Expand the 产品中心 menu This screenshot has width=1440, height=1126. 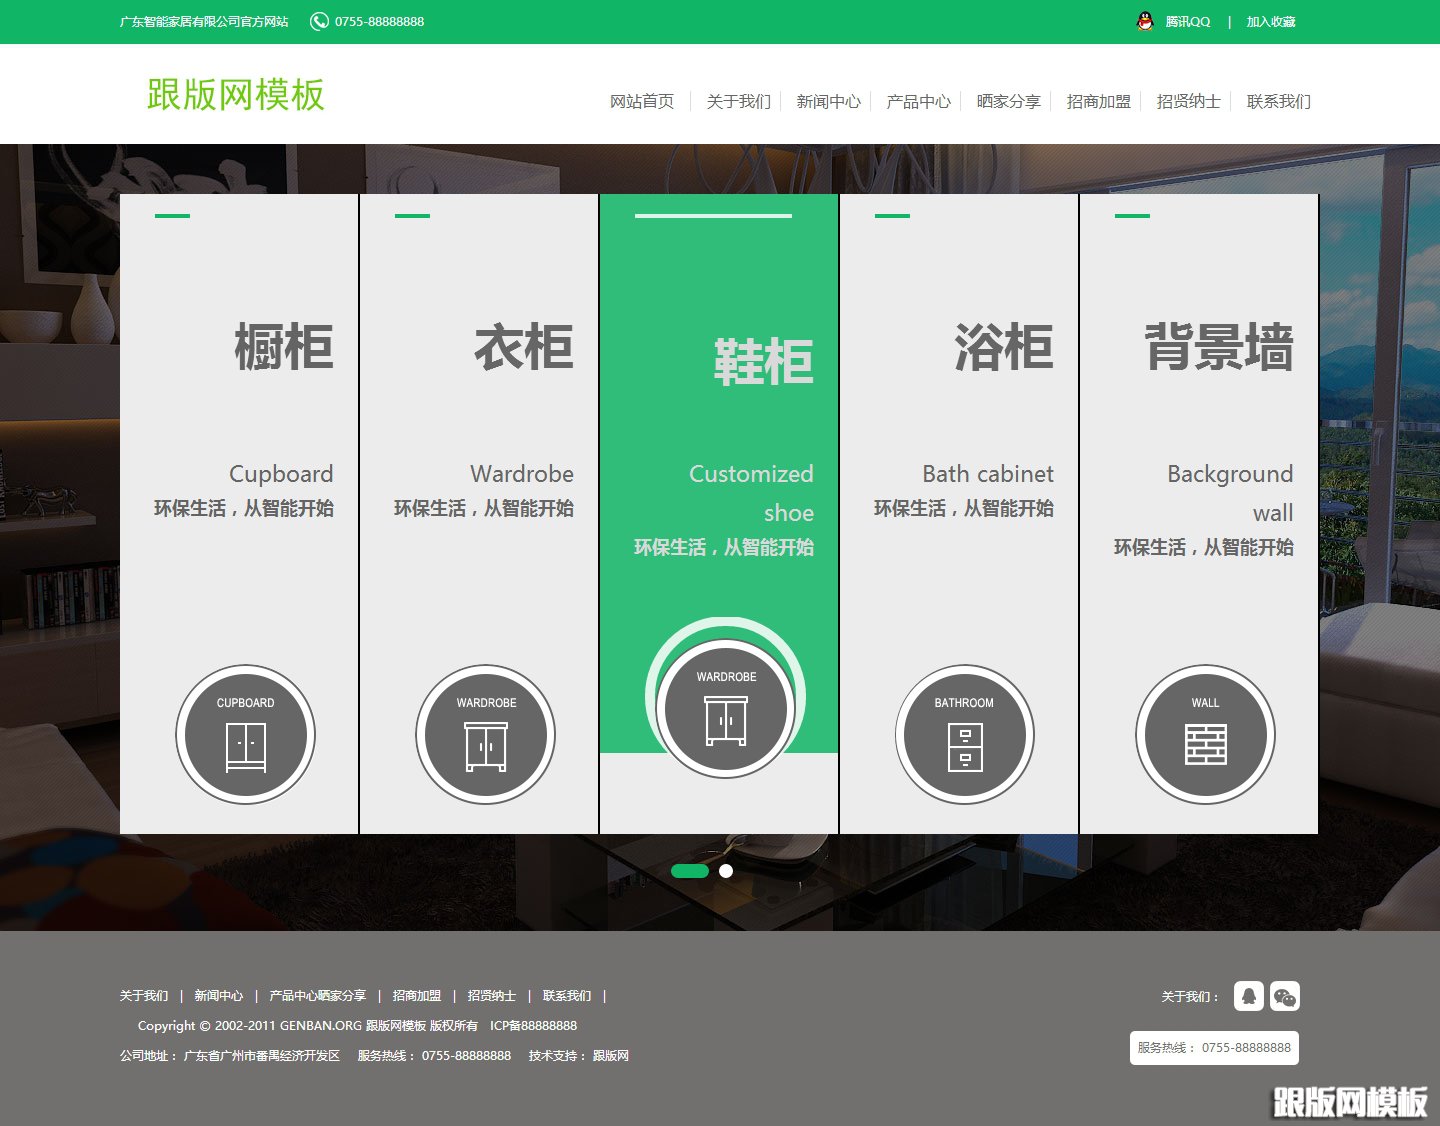[x=917, y=101]
